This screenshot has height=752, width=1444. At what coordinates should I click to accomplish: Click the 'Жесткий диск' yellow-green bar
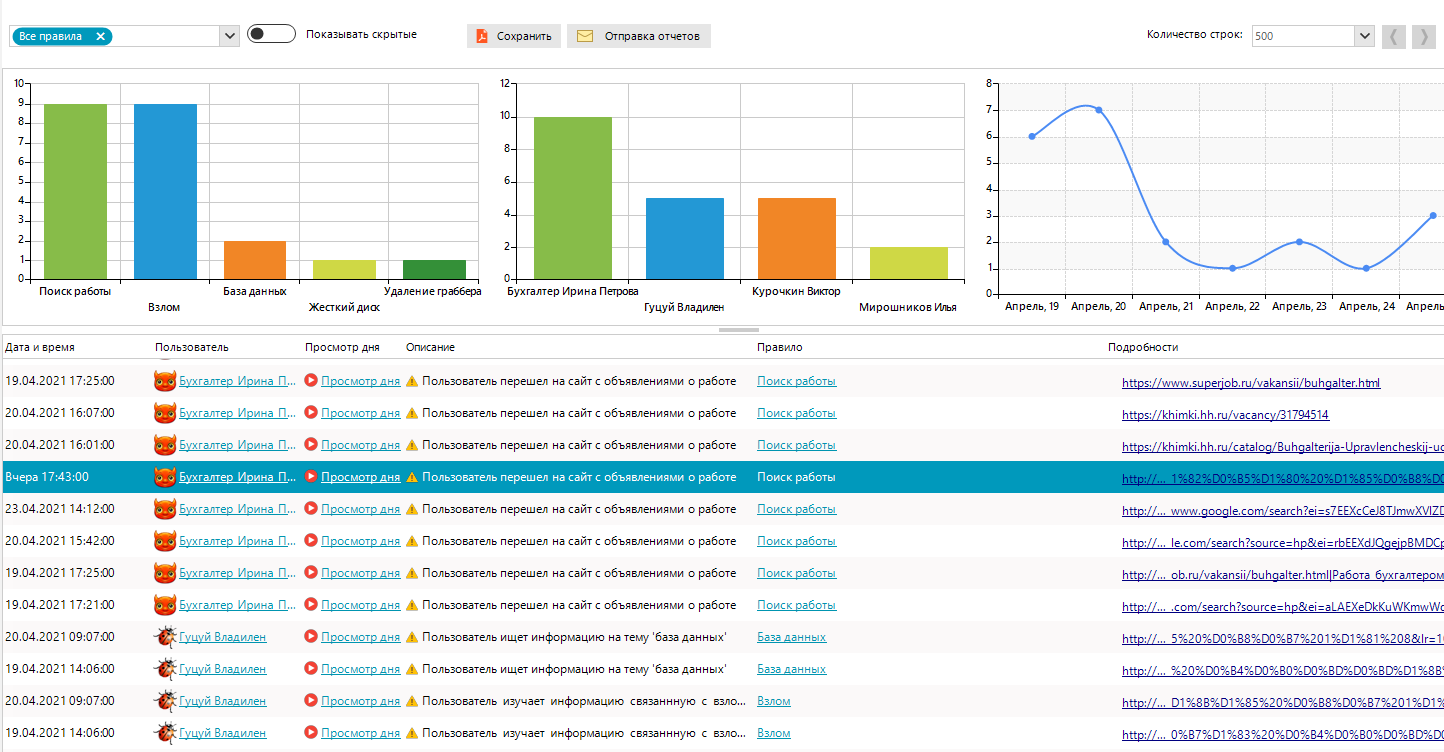(x=345, y=270)
